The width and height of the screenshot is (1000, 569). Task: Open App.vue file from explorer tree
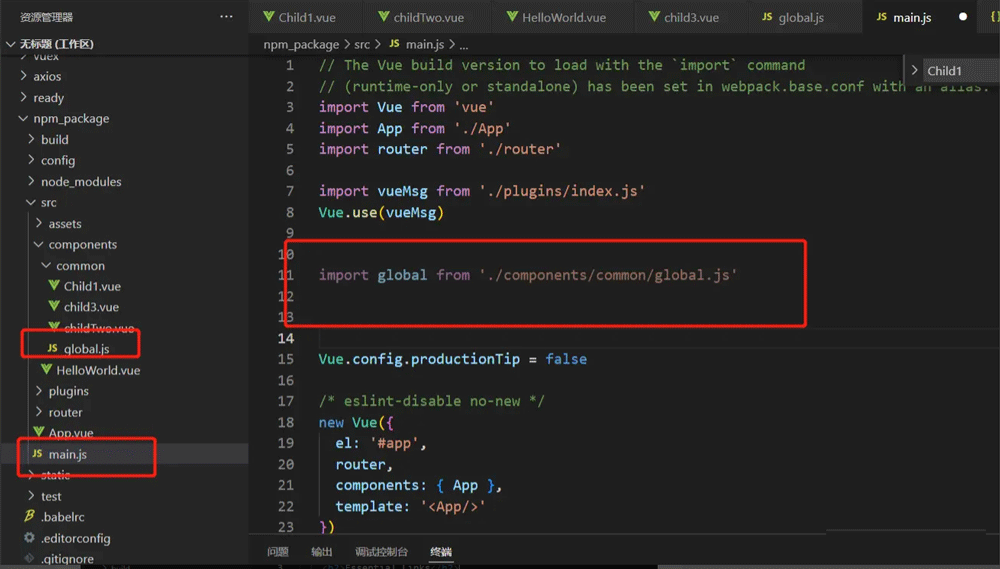pos(71,433)
